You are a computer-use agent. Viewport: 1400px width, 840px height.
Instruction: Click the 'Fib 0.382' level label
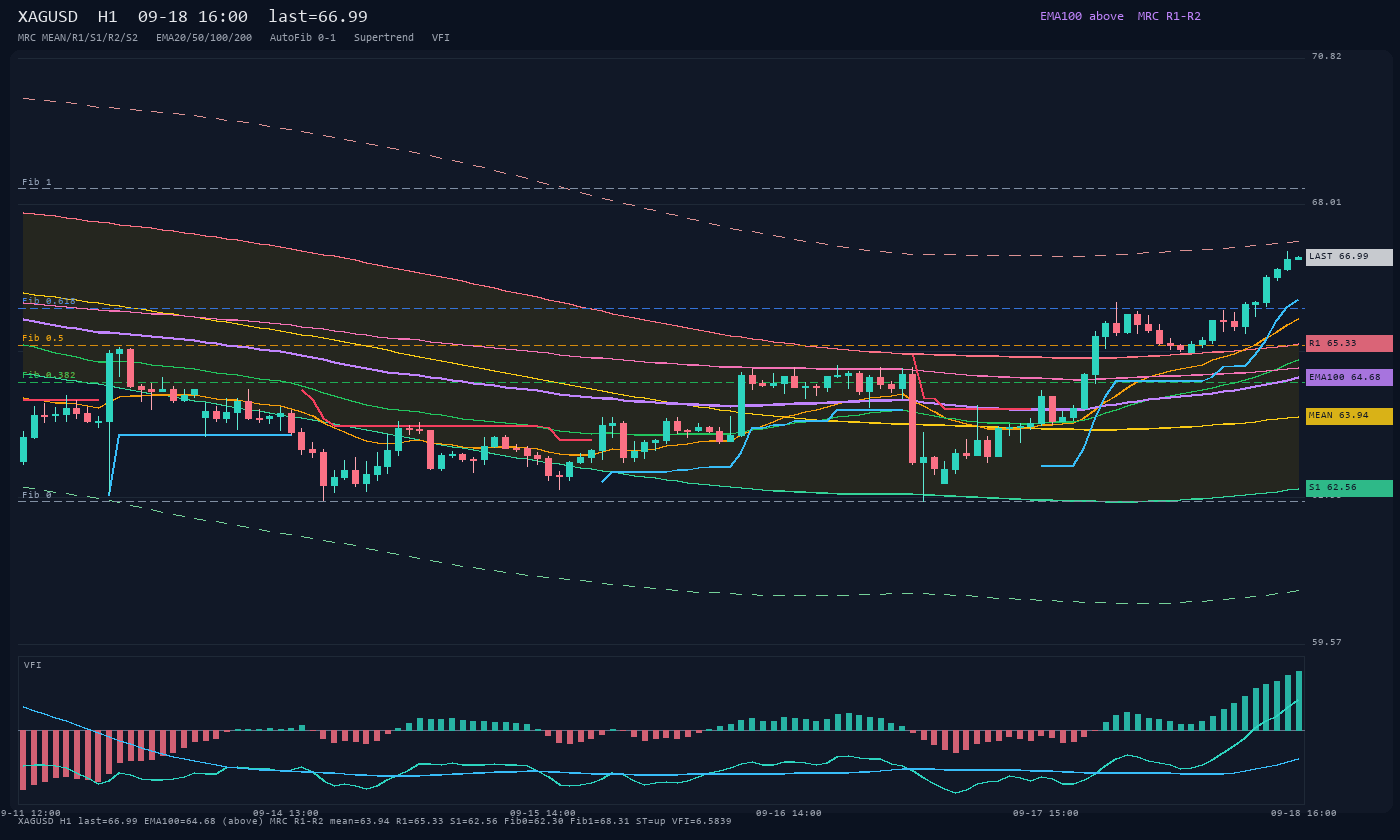49,375
